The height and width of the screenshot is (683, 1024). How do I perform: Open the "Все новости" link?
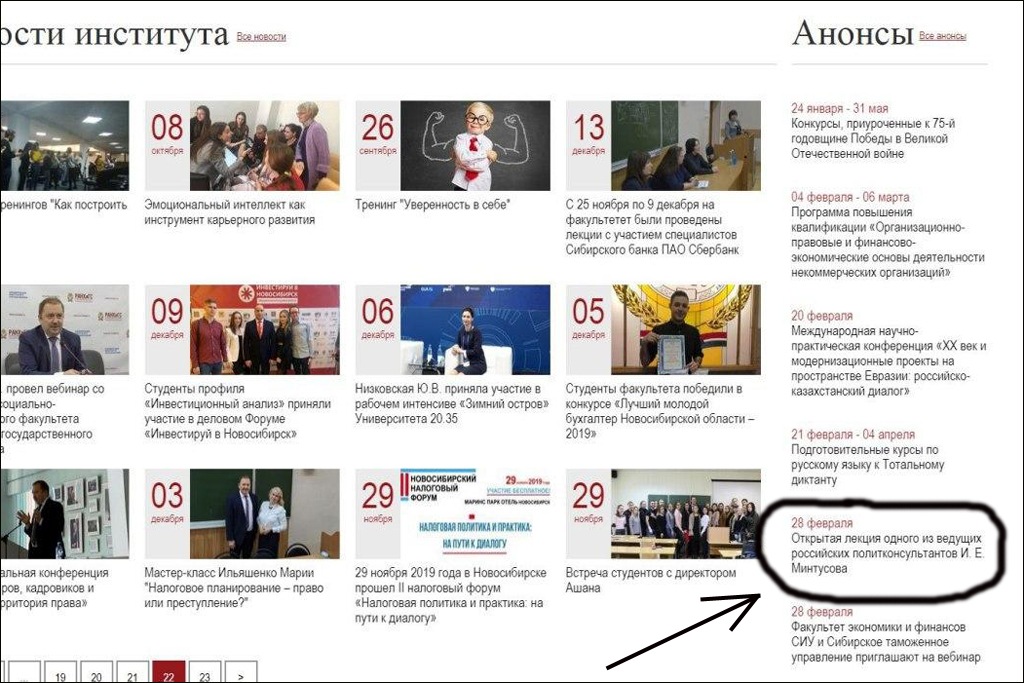[261, 37]
